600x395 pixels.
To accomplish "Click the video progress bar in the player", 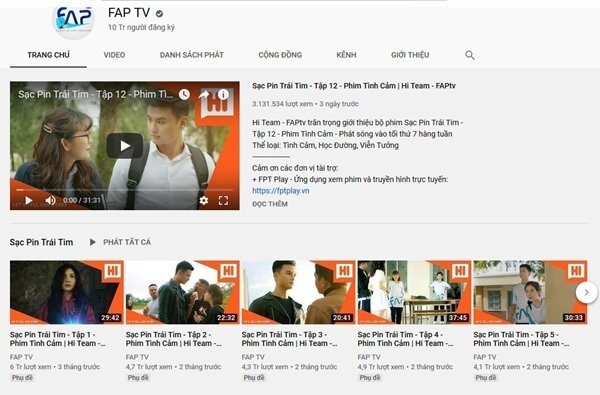I will [125, 190].
